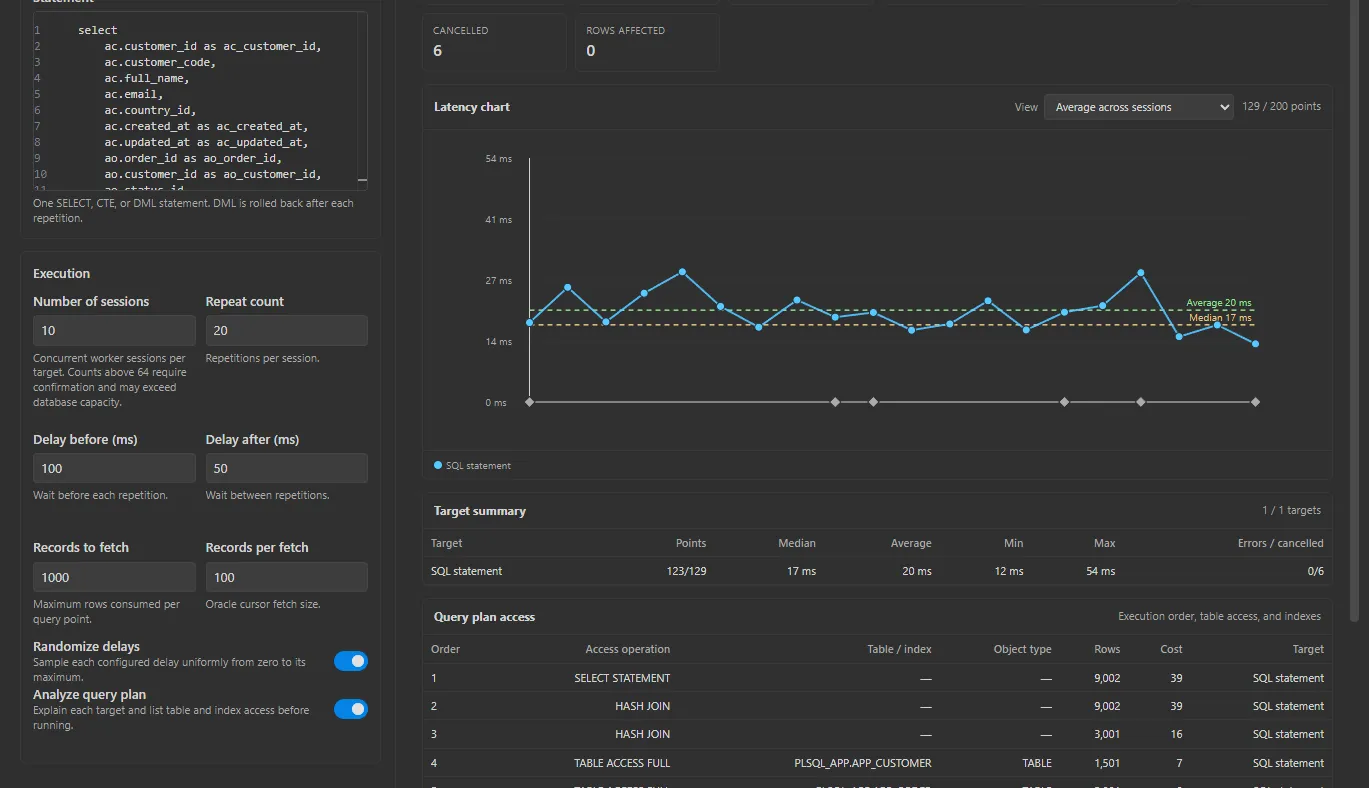Click the Cost column header
The image size is (1369, 788).
click(x=1171, y=649)
